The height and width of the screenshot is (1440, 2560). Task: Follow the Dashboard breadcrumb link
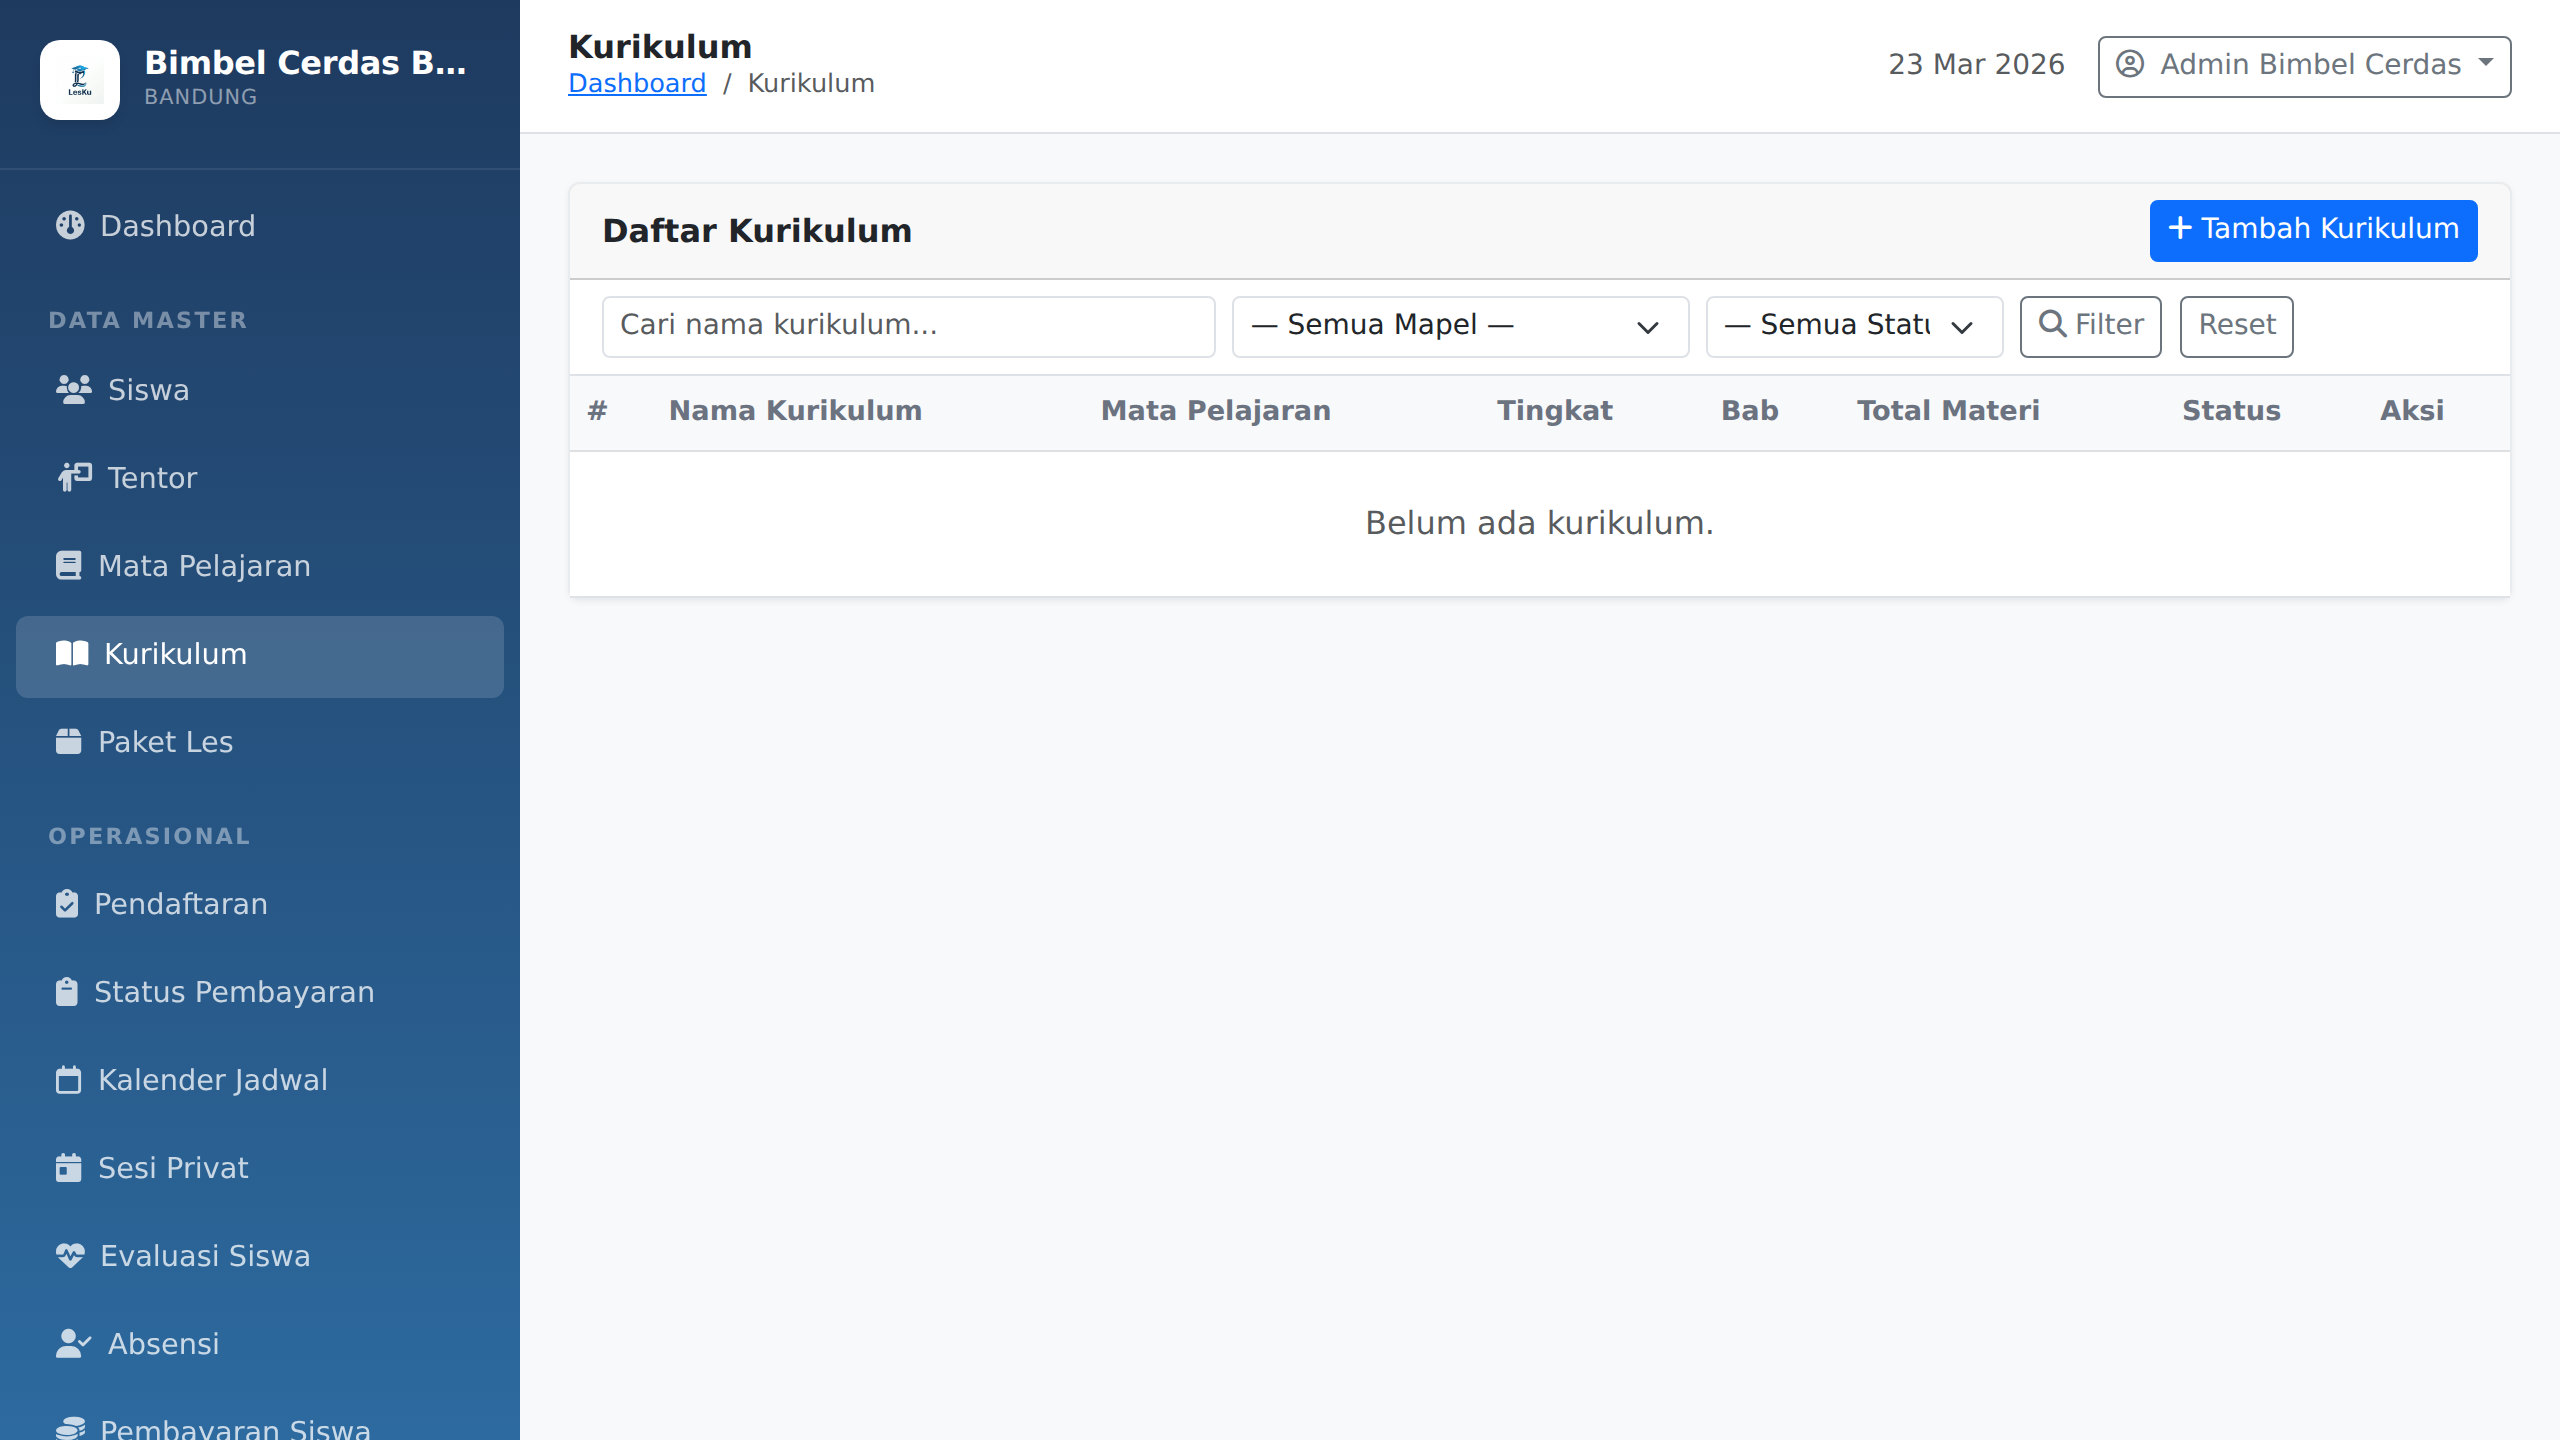tap(637, 83)
